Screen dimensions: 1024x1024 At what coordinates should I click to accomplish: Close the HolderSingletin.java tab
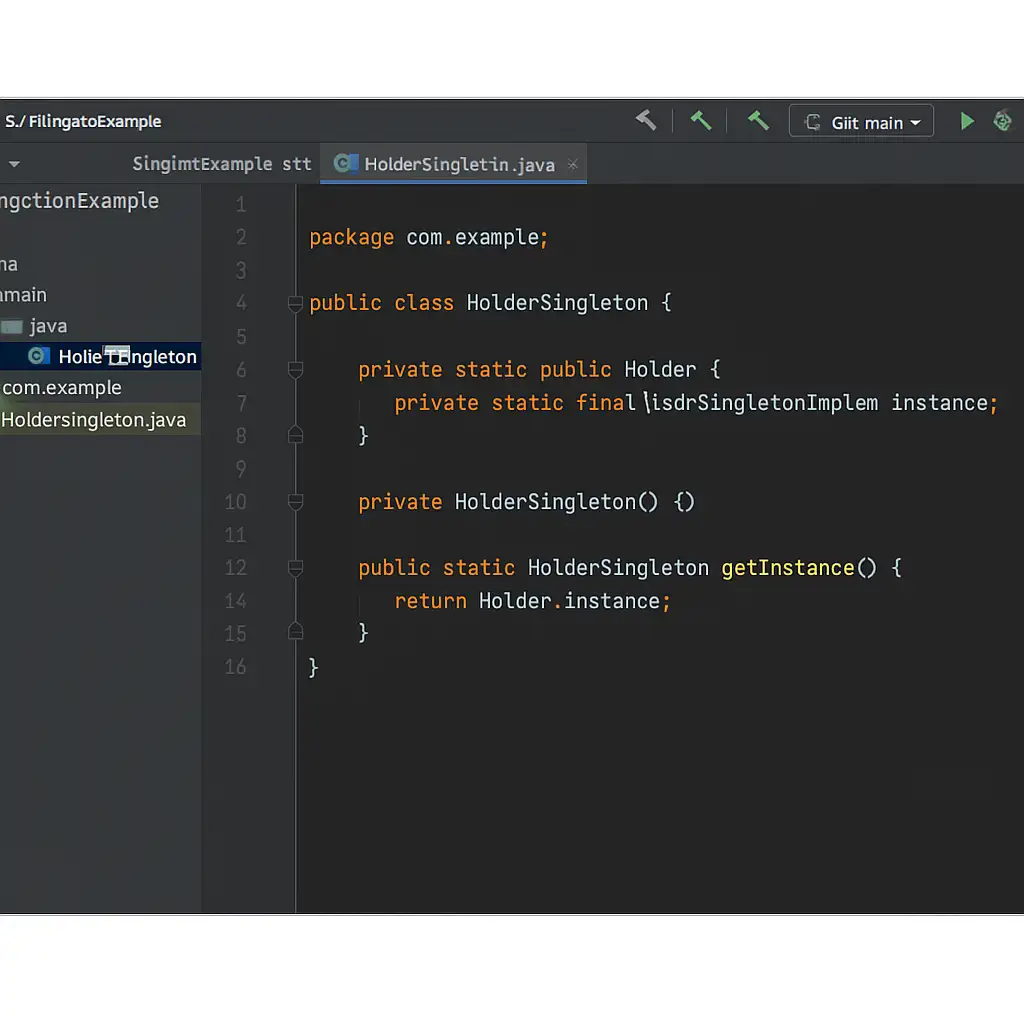click(573, 165)
